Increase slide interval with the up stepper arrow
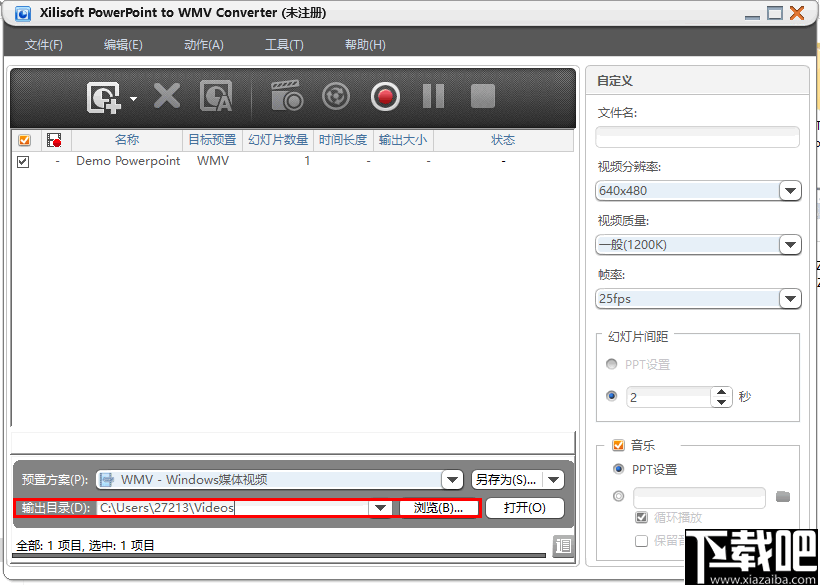The image size is (820, 585). tap(721, 391)
